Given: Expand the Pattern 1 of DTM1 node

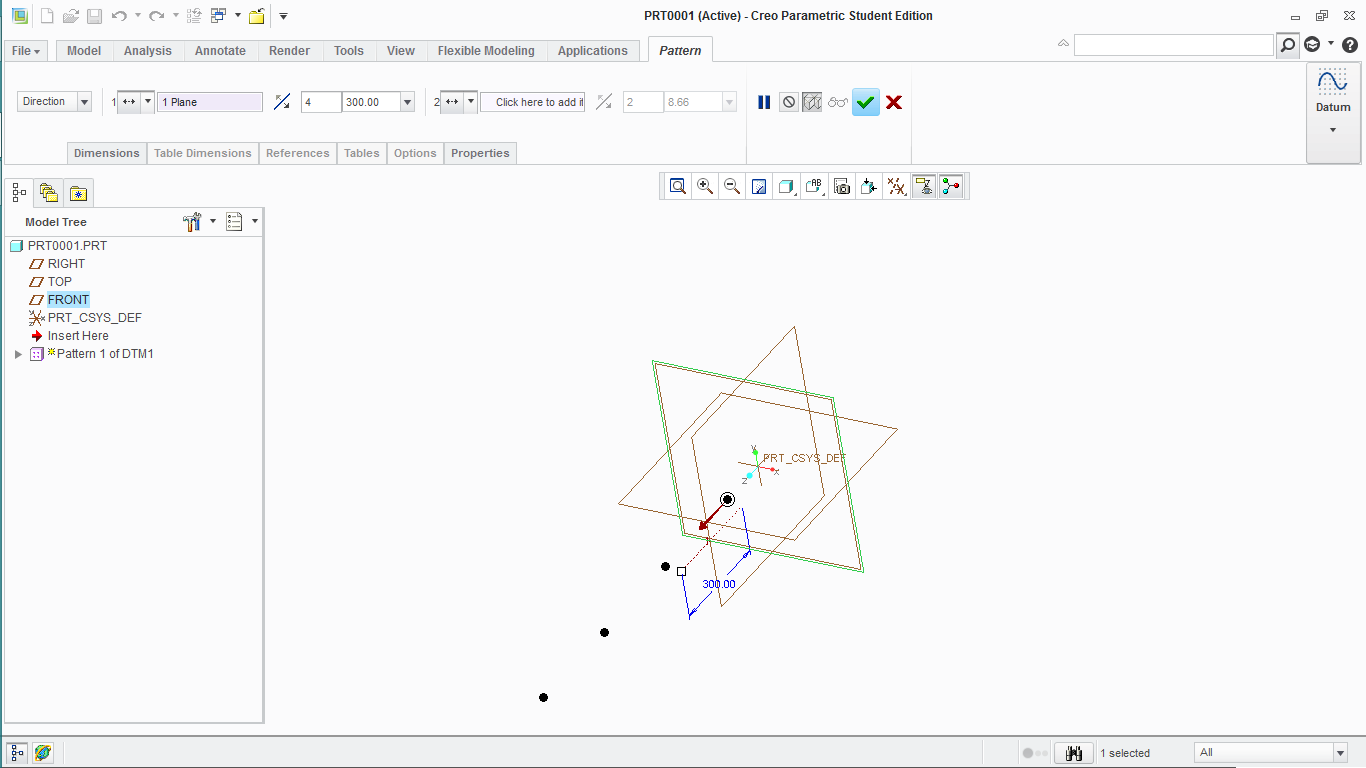Looking at the screenshot, I should pyautogui.click(x=18, y=354).
